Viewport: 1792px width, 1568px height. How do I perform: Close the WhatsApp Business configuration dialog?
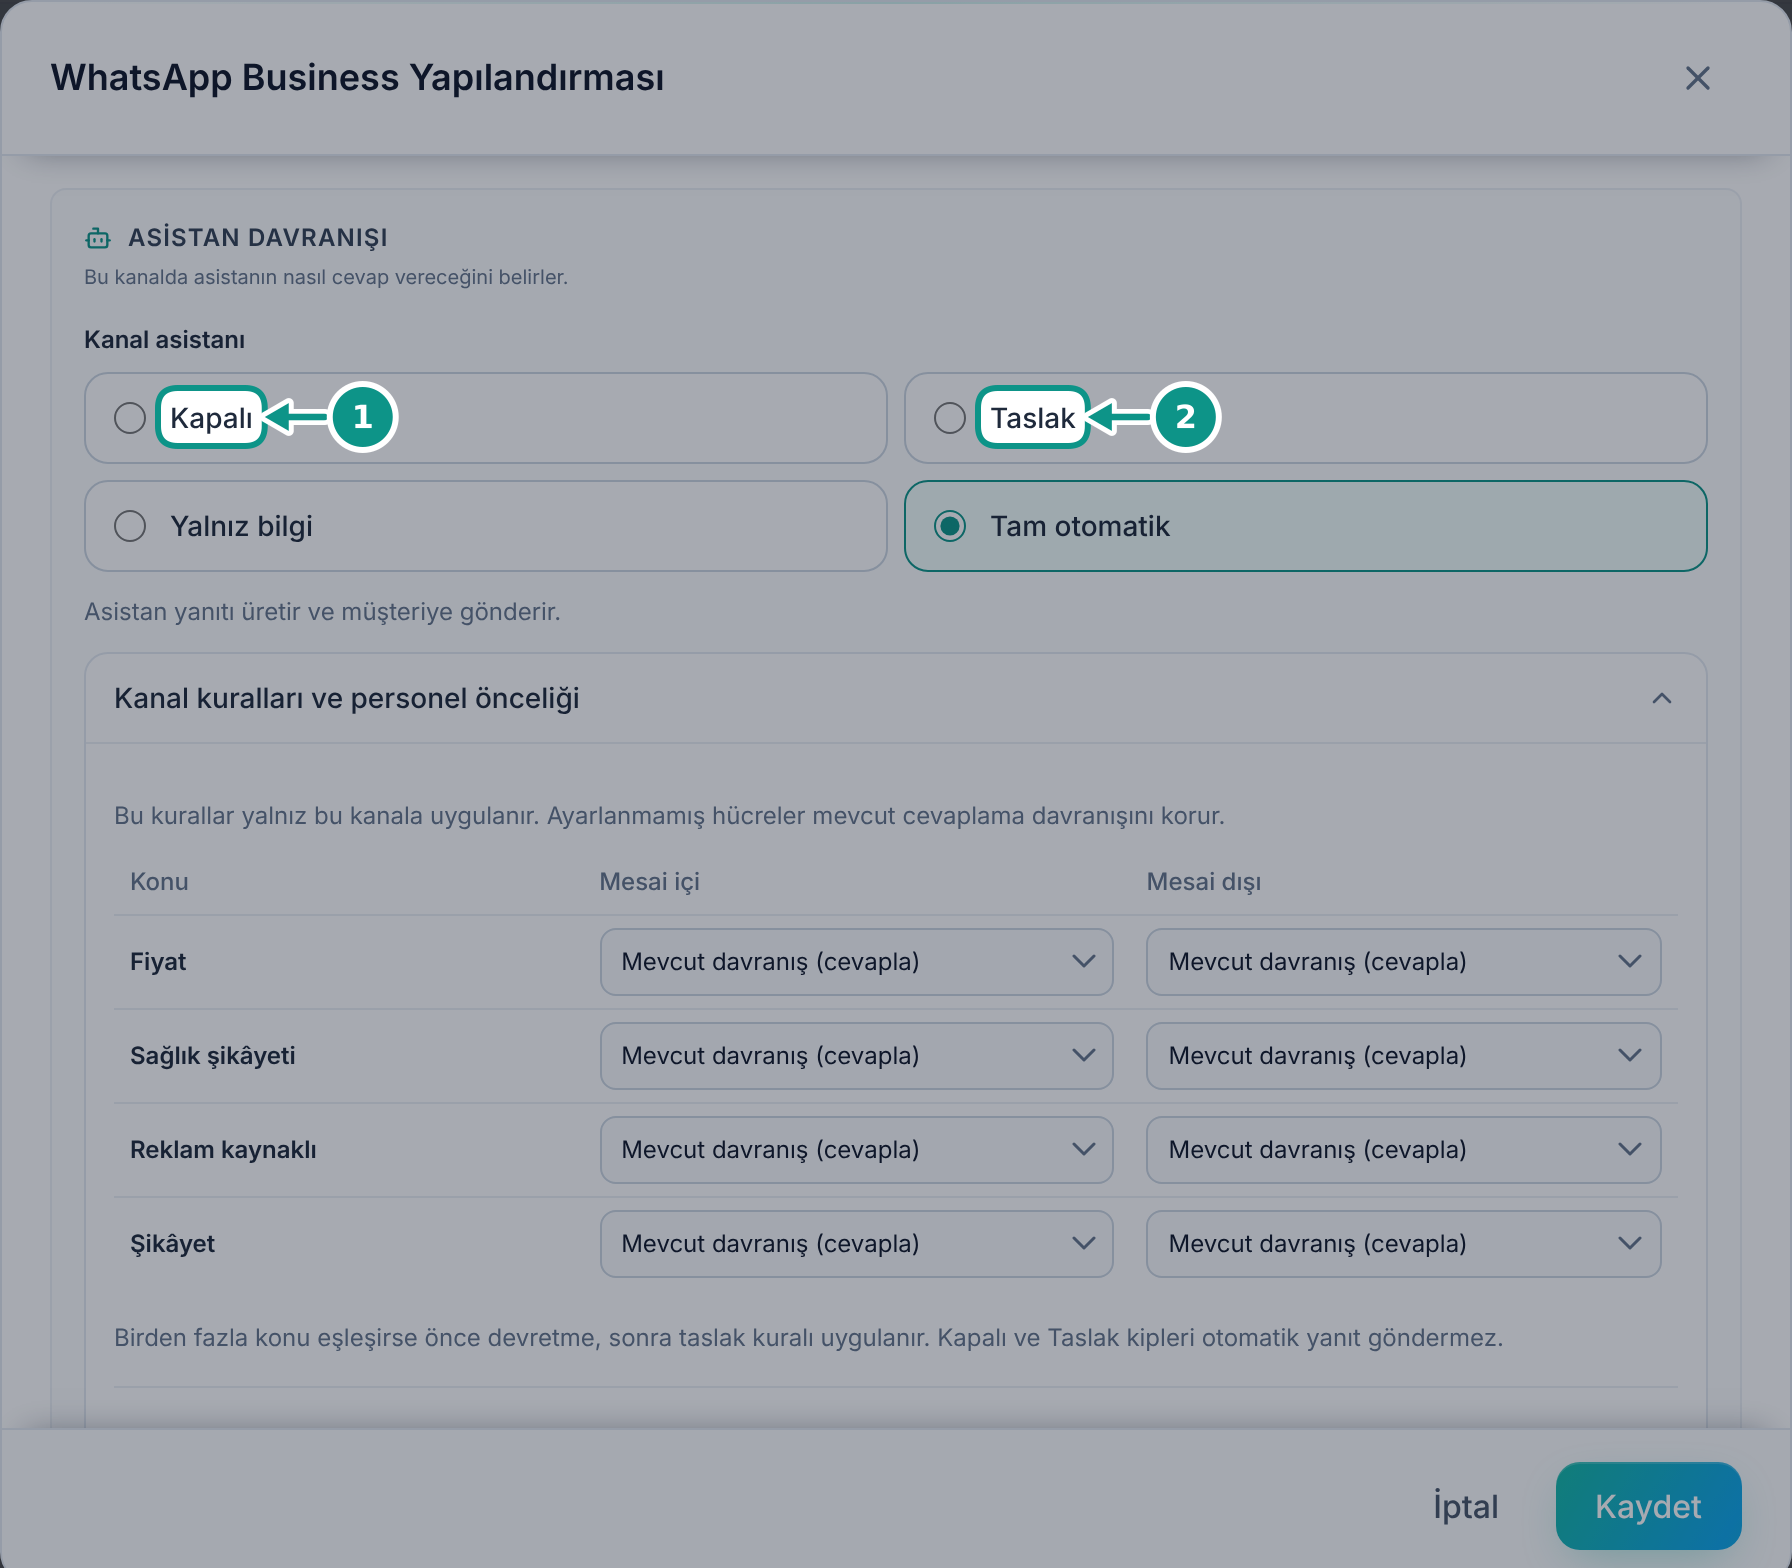point(1697,78)
